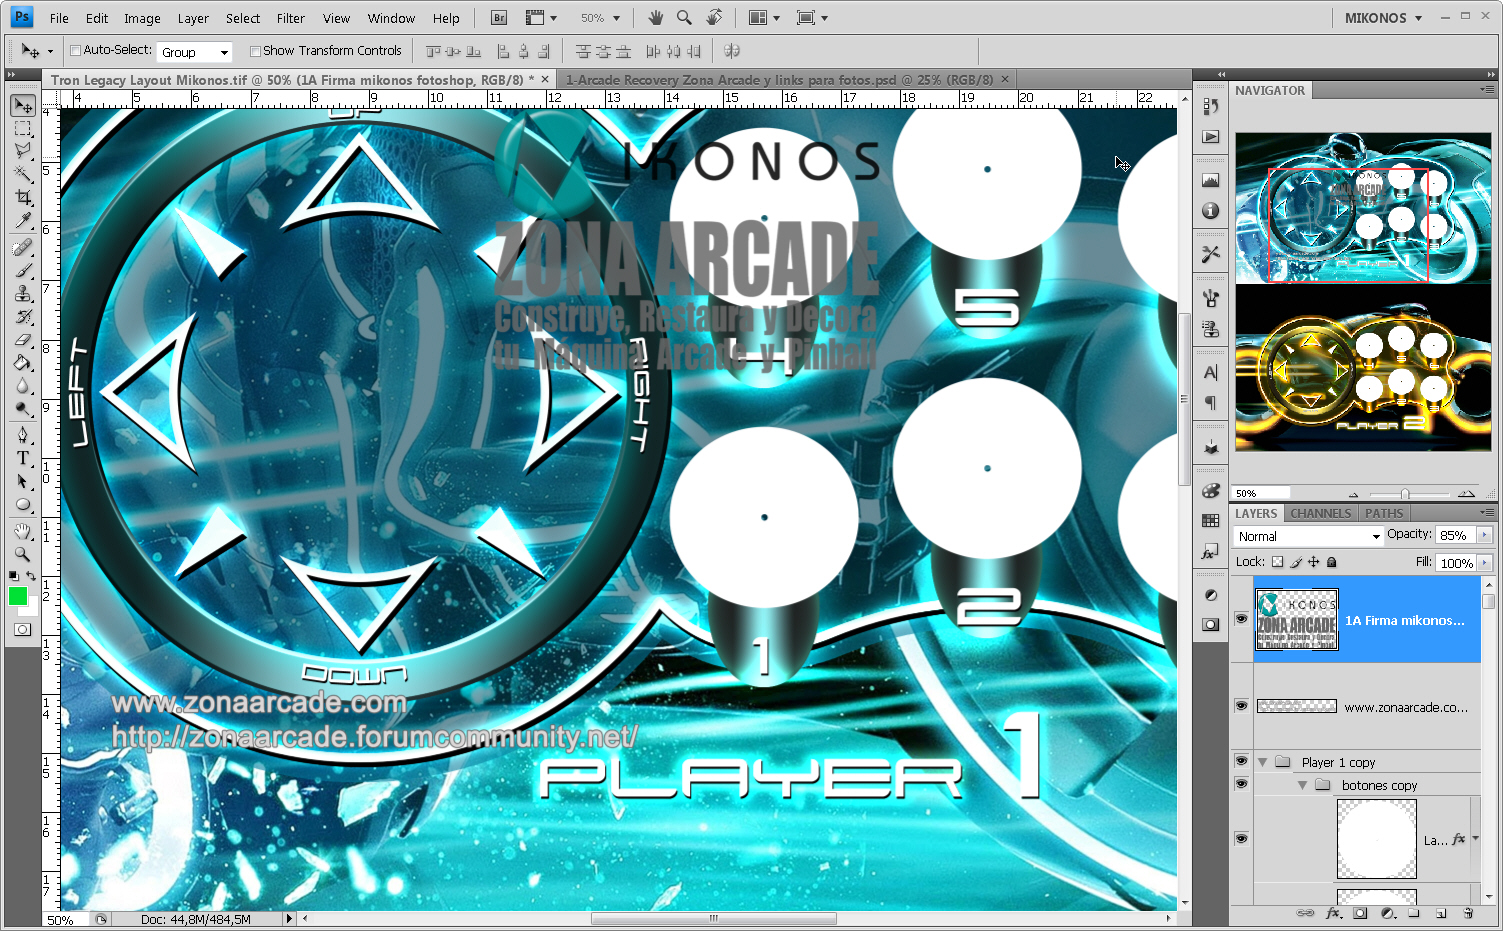Open the Actions panel icon
This screenshot has width=1503, height=931.
[x=1210, y=136]
